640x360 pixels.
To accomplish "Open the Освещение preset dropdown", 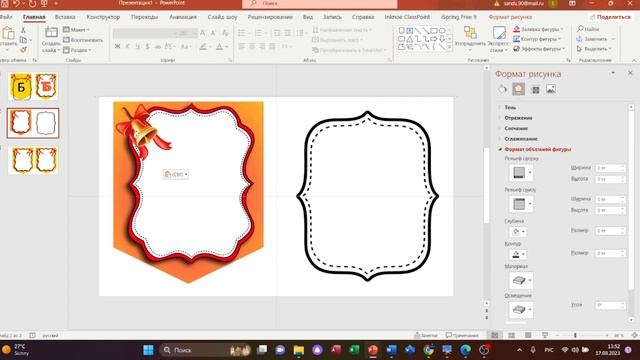I will [x=521, y=310].
